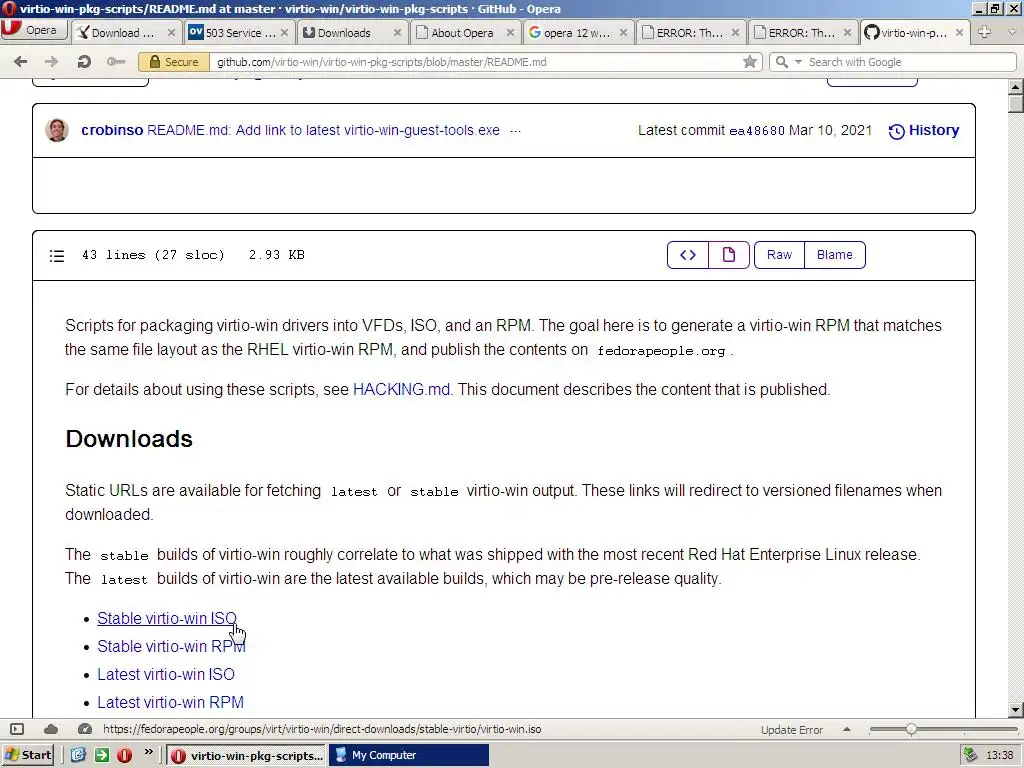Launch the Internet Explorer quick launch icon
1024x768 pixels.
(x=78, y=756)
